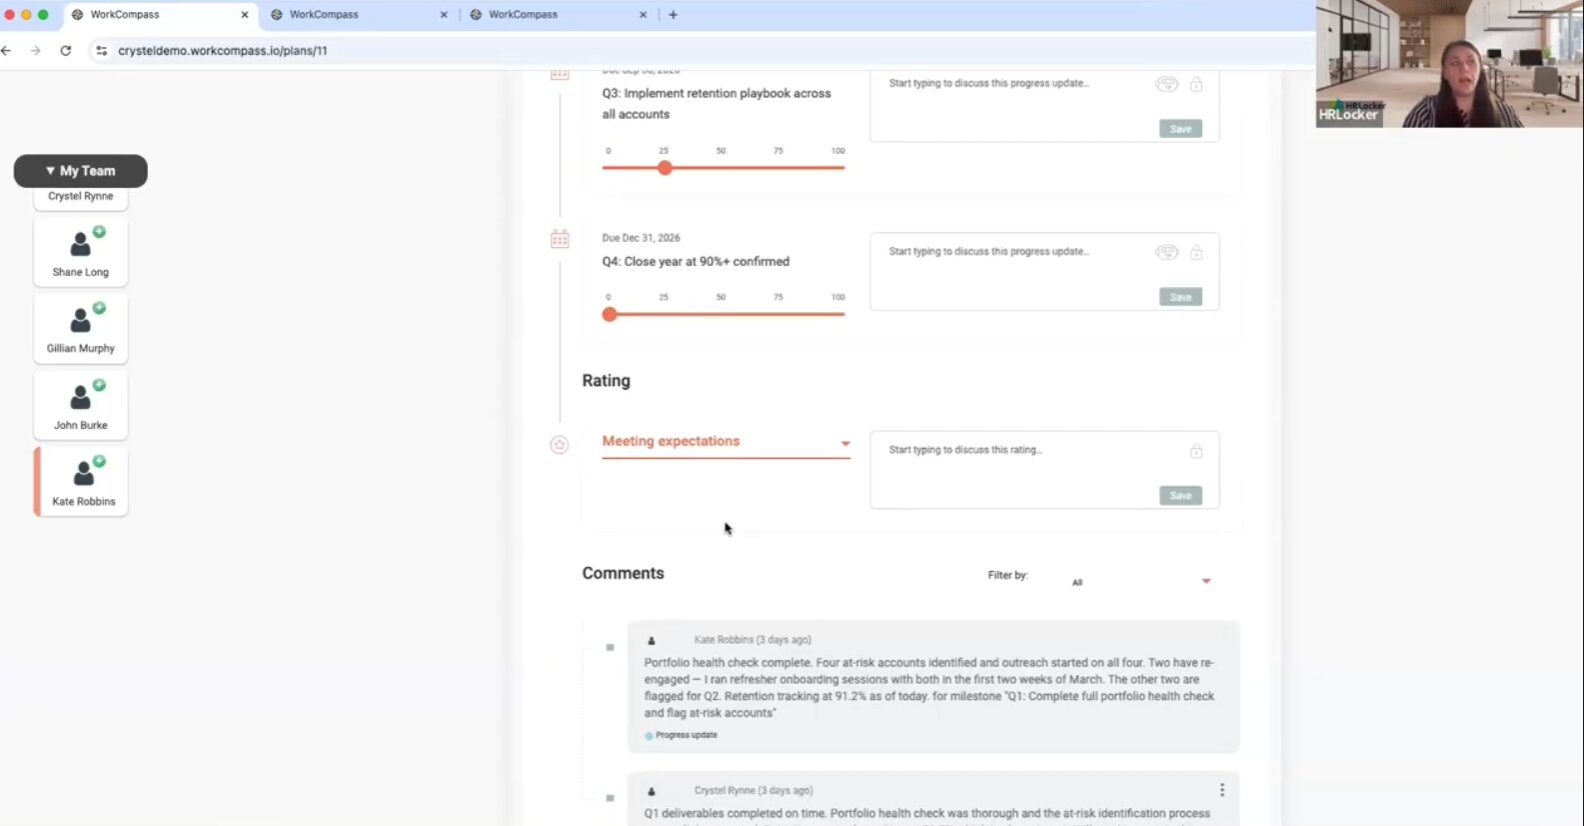Screen dimensions: 1584x826
Task: Select John Burke's person icon
Action: [x=81, y=397]
